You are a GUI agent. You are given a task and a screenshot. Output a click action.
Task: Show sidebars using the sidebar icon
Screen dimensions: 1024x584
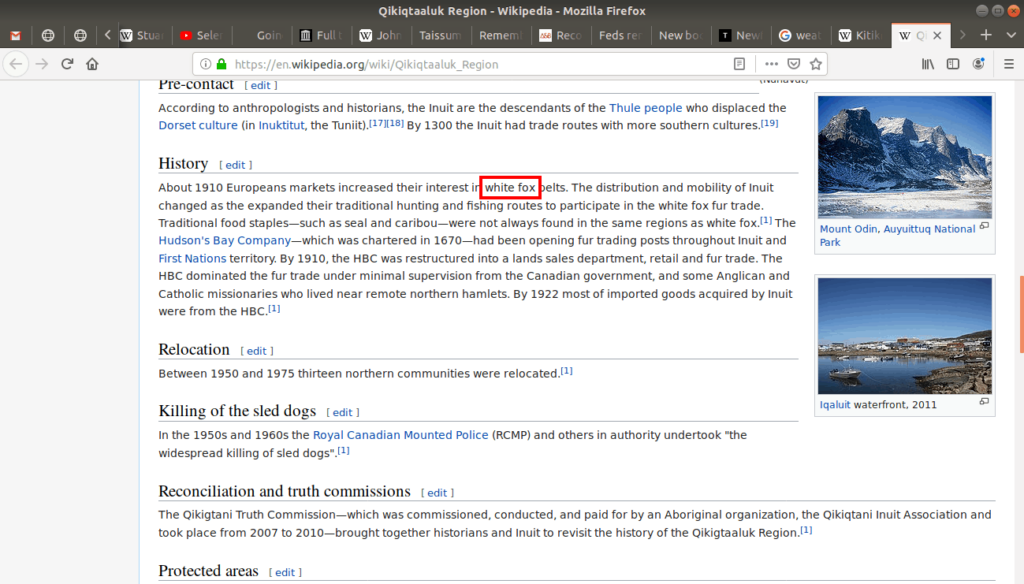click(953, 64)
